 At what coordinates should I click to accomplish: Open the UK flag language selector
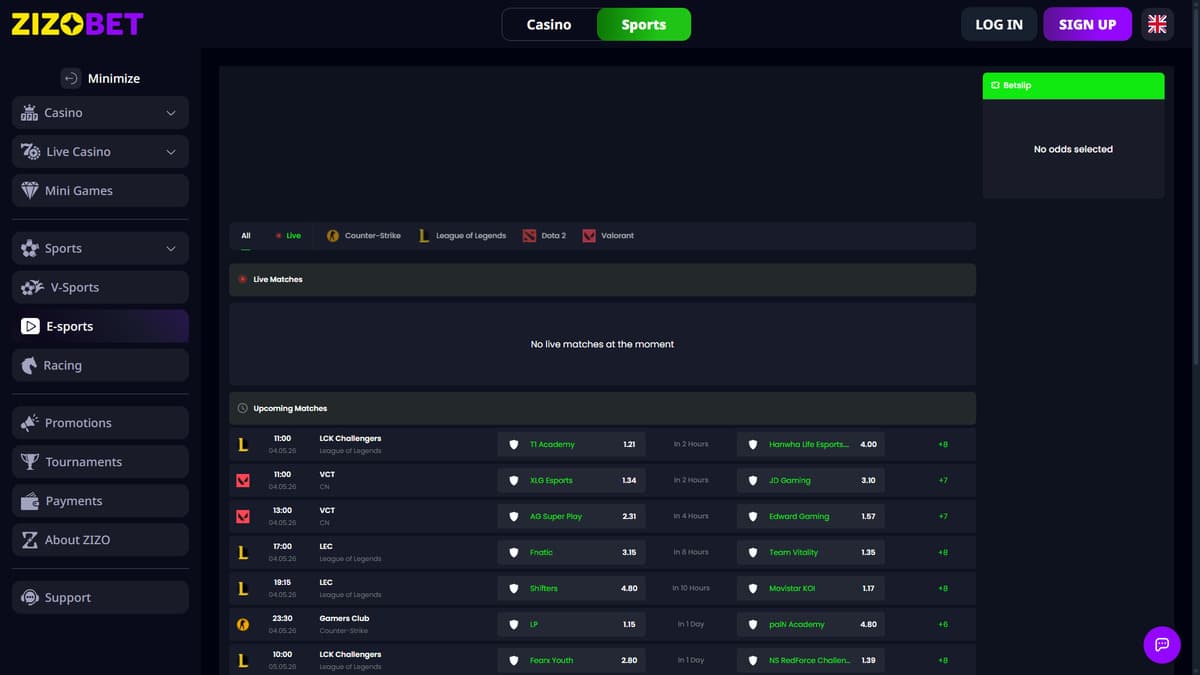point(1157,24)
